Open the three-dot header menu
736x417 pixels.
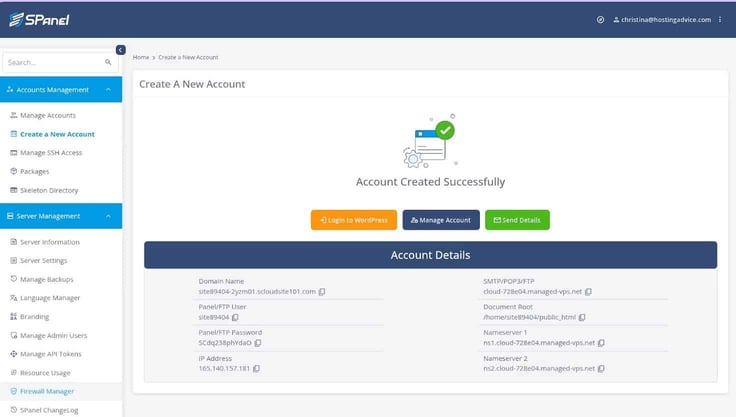point(720,20)
